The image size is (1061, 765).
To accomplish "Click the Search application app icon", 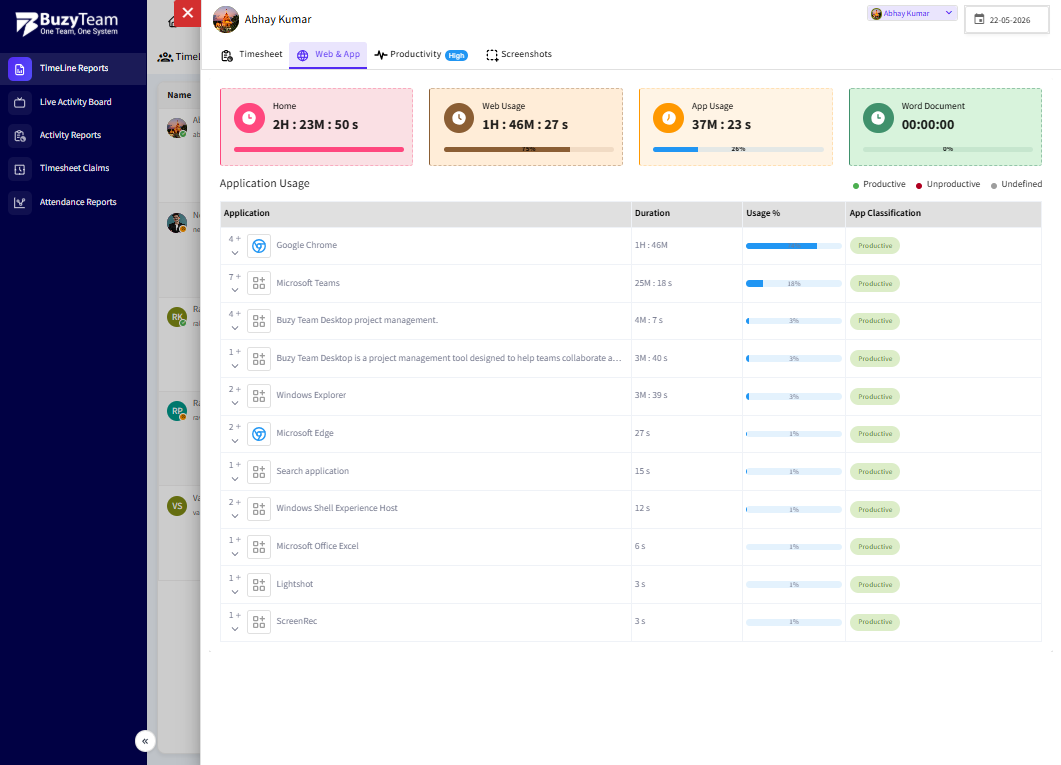I will coord(259,472).
